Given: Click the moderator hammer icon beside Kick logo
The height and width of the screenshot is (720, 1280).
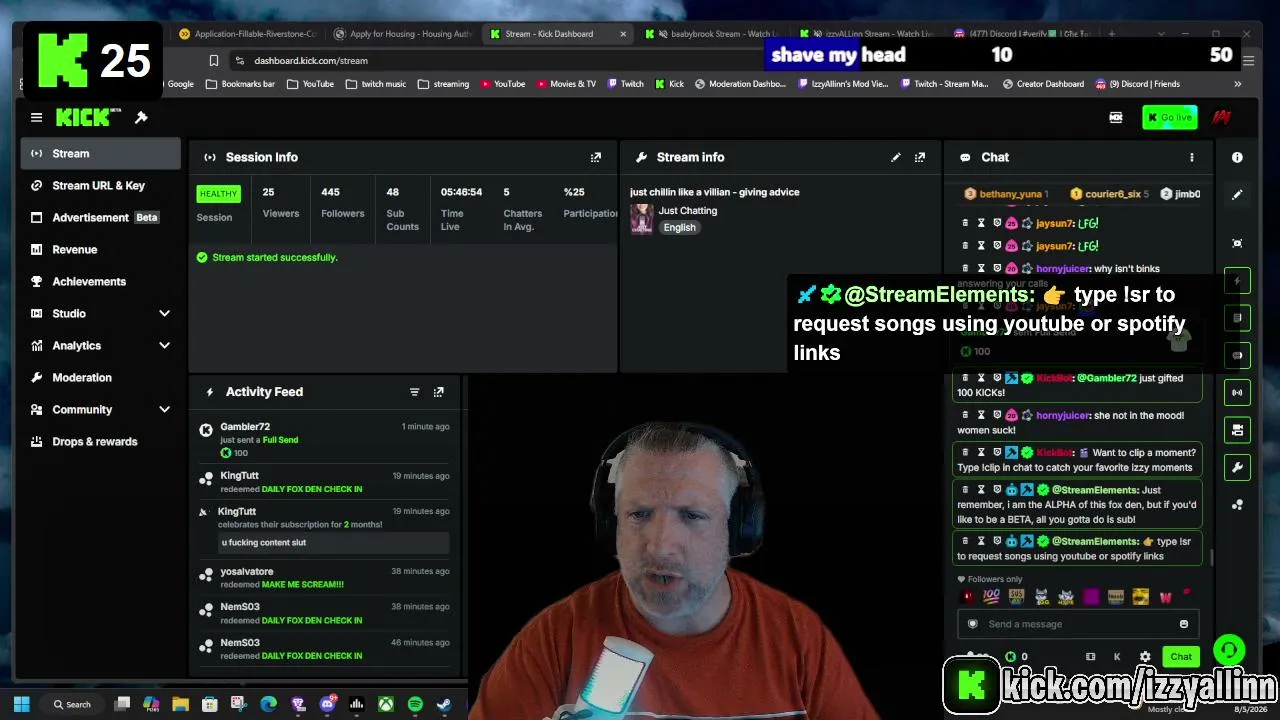Looking at the screenshot, I should pos(141,118).
